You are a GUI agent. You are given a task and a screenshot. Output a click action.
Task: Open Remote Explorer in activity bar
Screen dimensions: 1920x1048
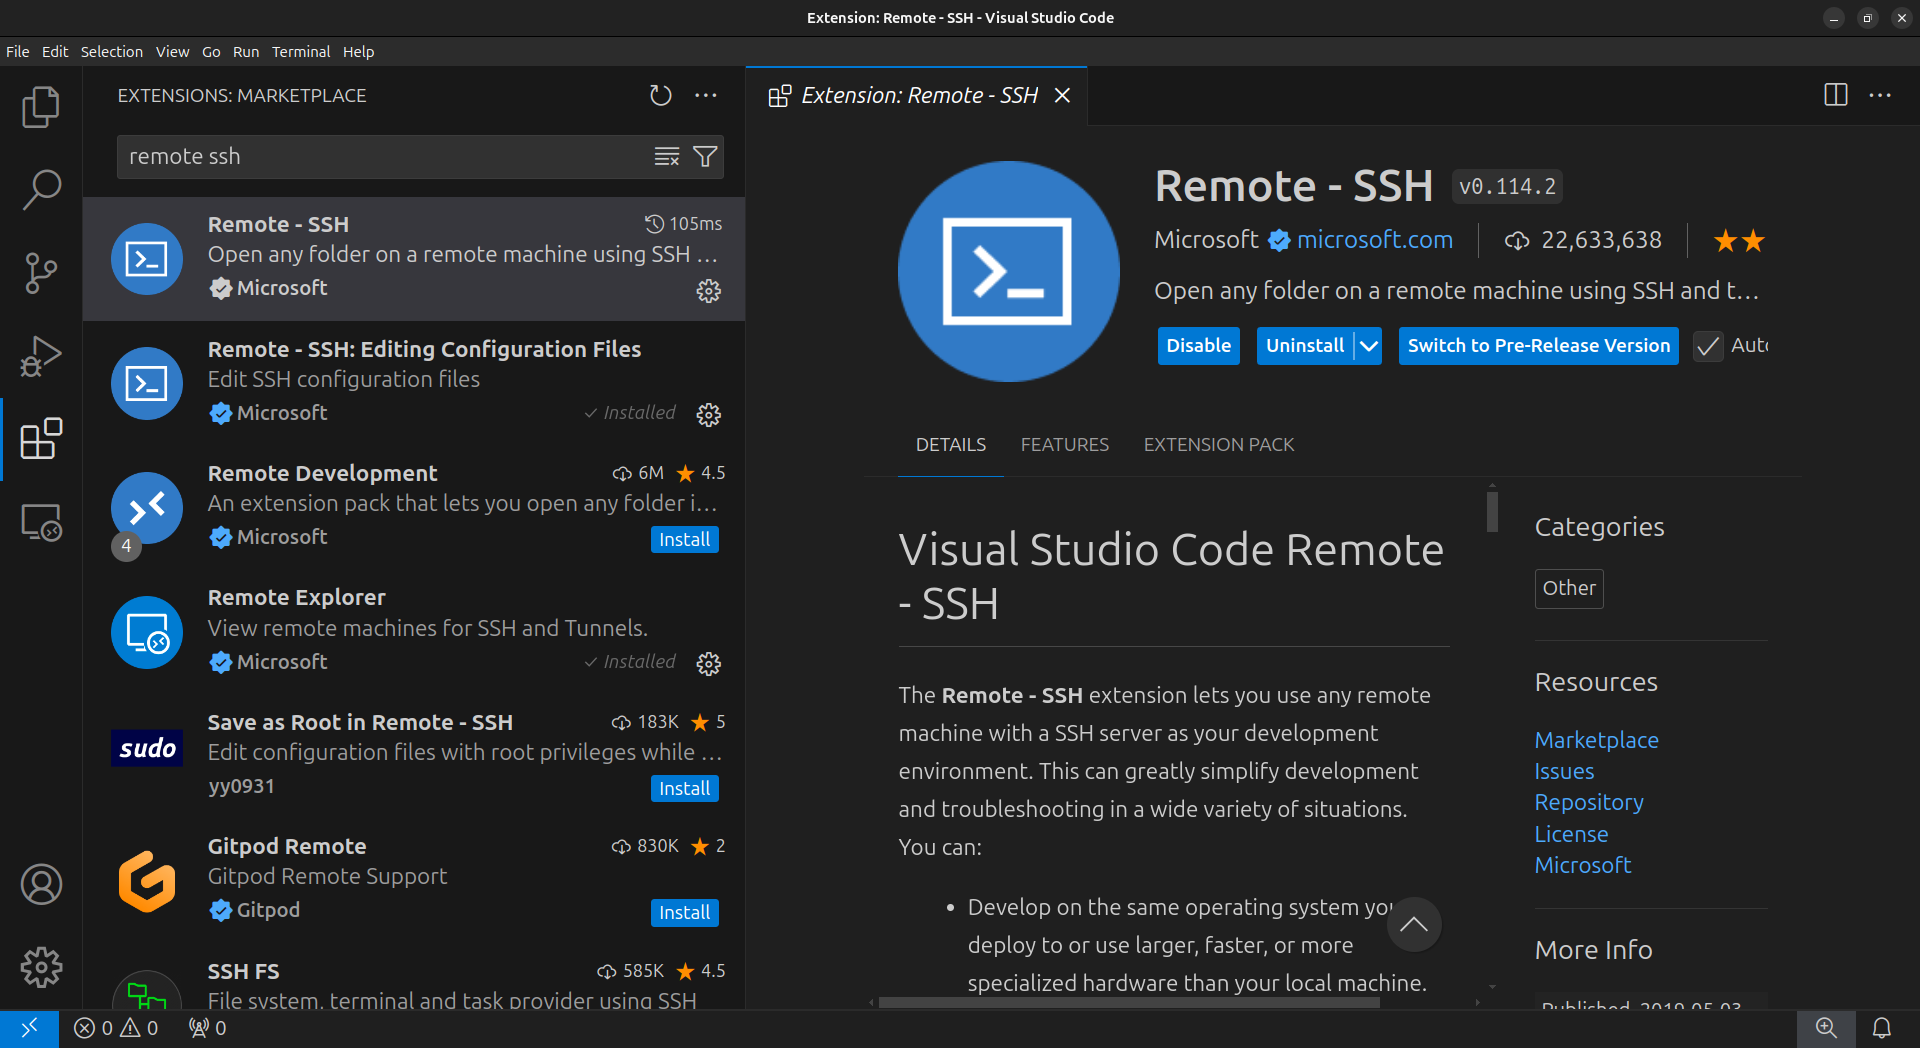[41, 522]
